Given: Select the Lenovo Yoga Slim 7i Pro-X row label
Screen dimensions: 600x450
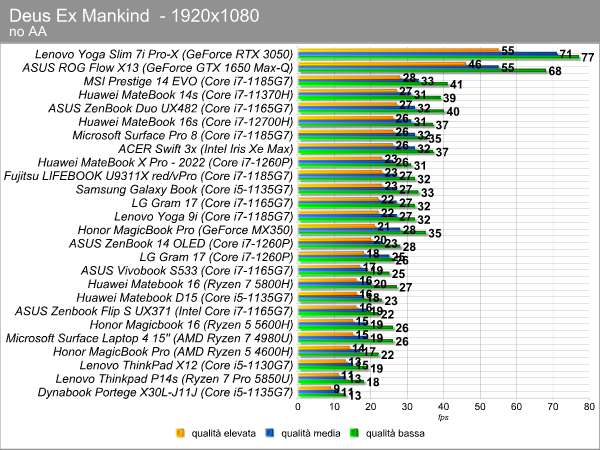Looking at the screenshot, I should click(x=164, y=54).
